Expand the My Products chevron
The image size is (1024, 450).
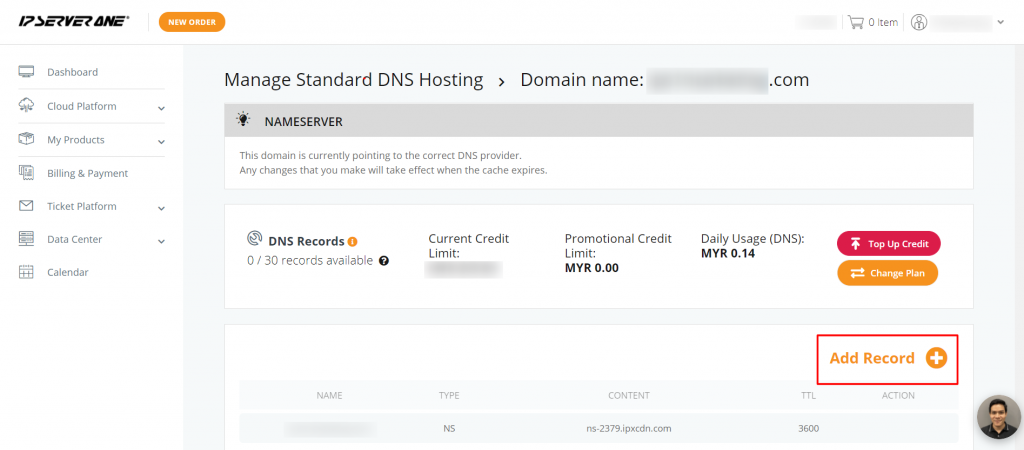tap(161, 141)
